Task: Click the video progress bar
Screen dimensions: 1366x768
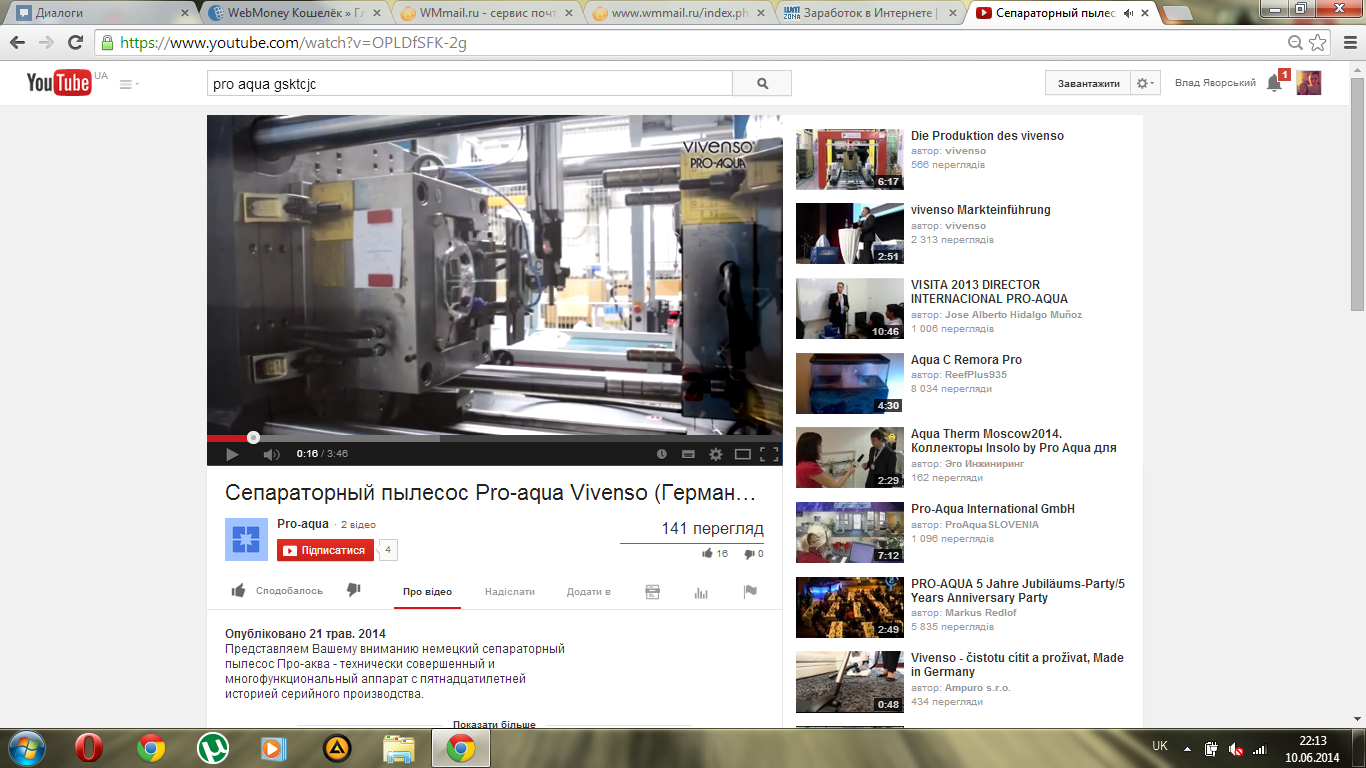Action: click(495, 438)
